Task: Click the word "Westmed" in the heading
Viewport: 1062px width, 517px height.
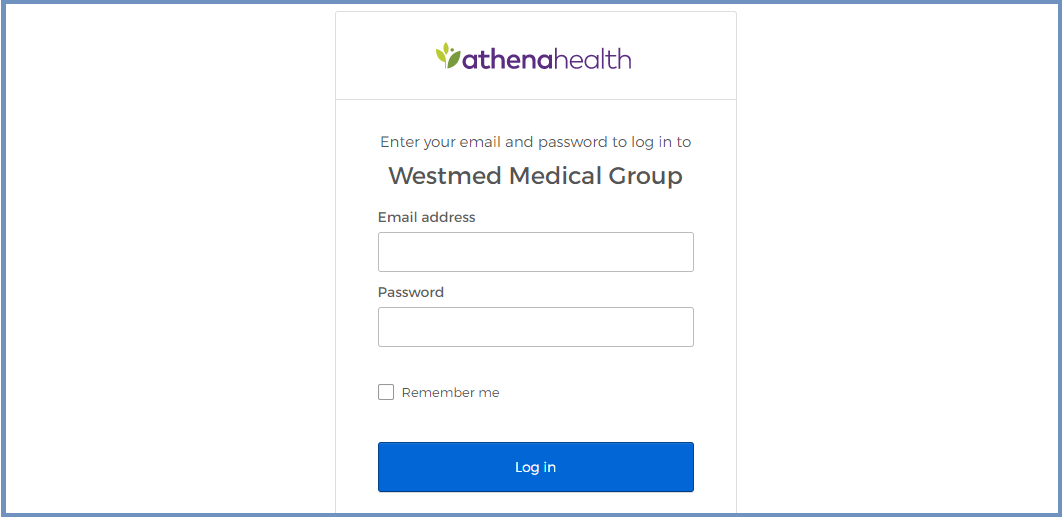Action: coord(445,176)
